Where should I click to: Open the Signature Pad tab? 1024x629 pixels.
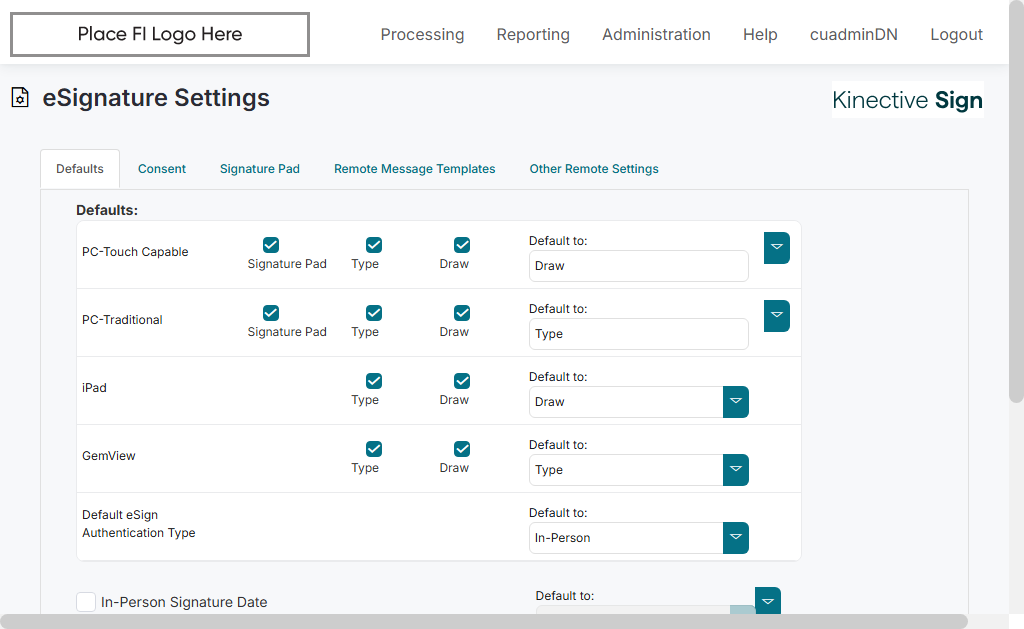[260, 169]
